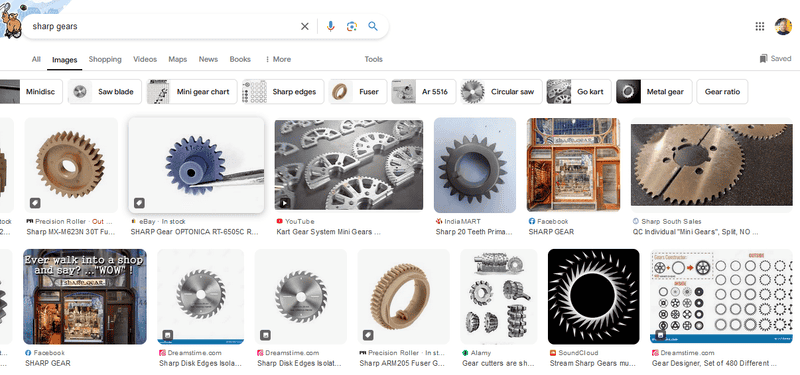Filter by the Minidisc chip
This screenshot has height=375, width=800.
click(31, 92)
